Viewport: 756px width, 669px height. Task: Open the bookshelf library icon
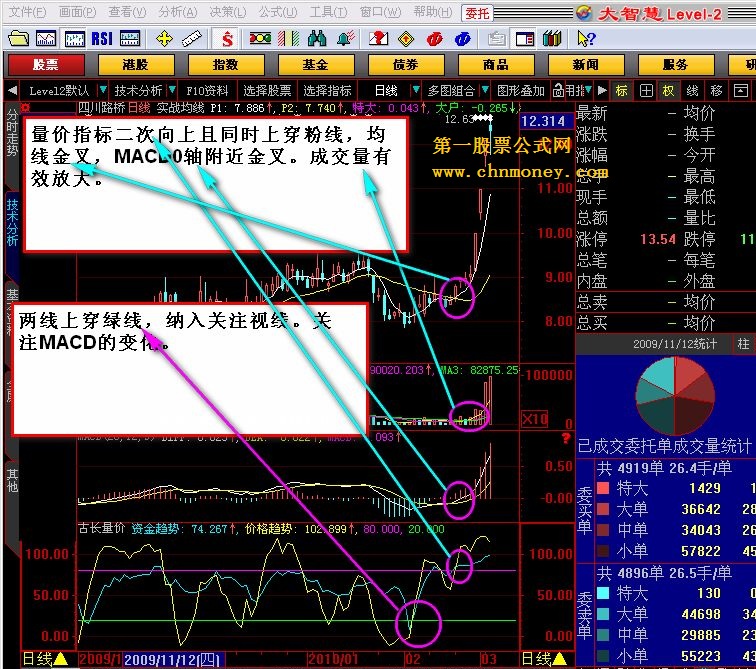tap(552, 39)
